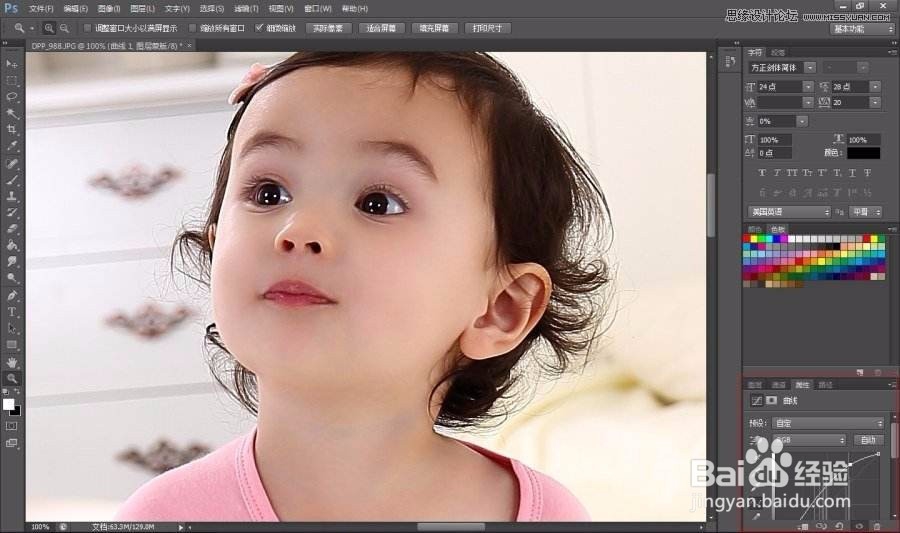Delete the curves adjustment layer trash icon
The height and width of the screenshot is (533, 900).
pos(876,526)
